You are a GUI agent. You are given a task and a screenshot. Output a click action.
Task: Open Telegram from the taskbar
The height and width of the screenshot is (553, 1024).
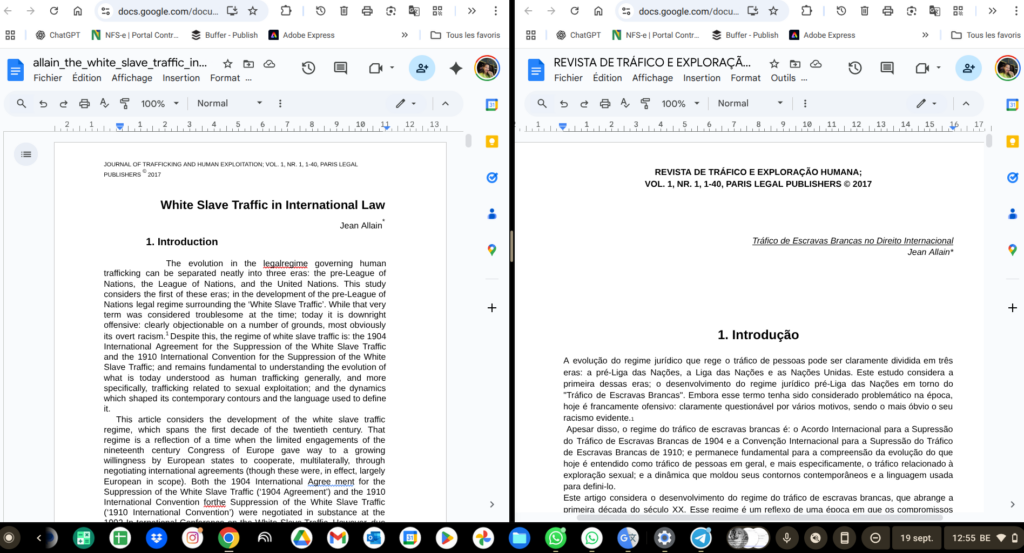(x=701, y=538)
